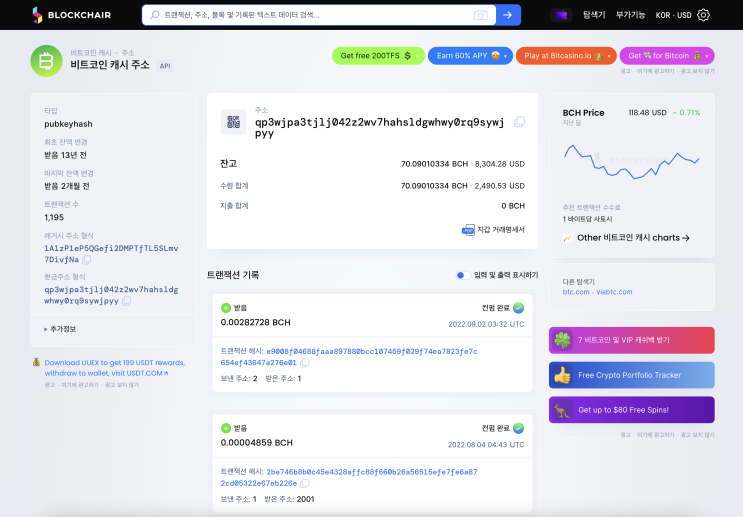Click confirmed checkmark for 2022.09.02 transaction
743x517 pixels.
click(518, 308)
